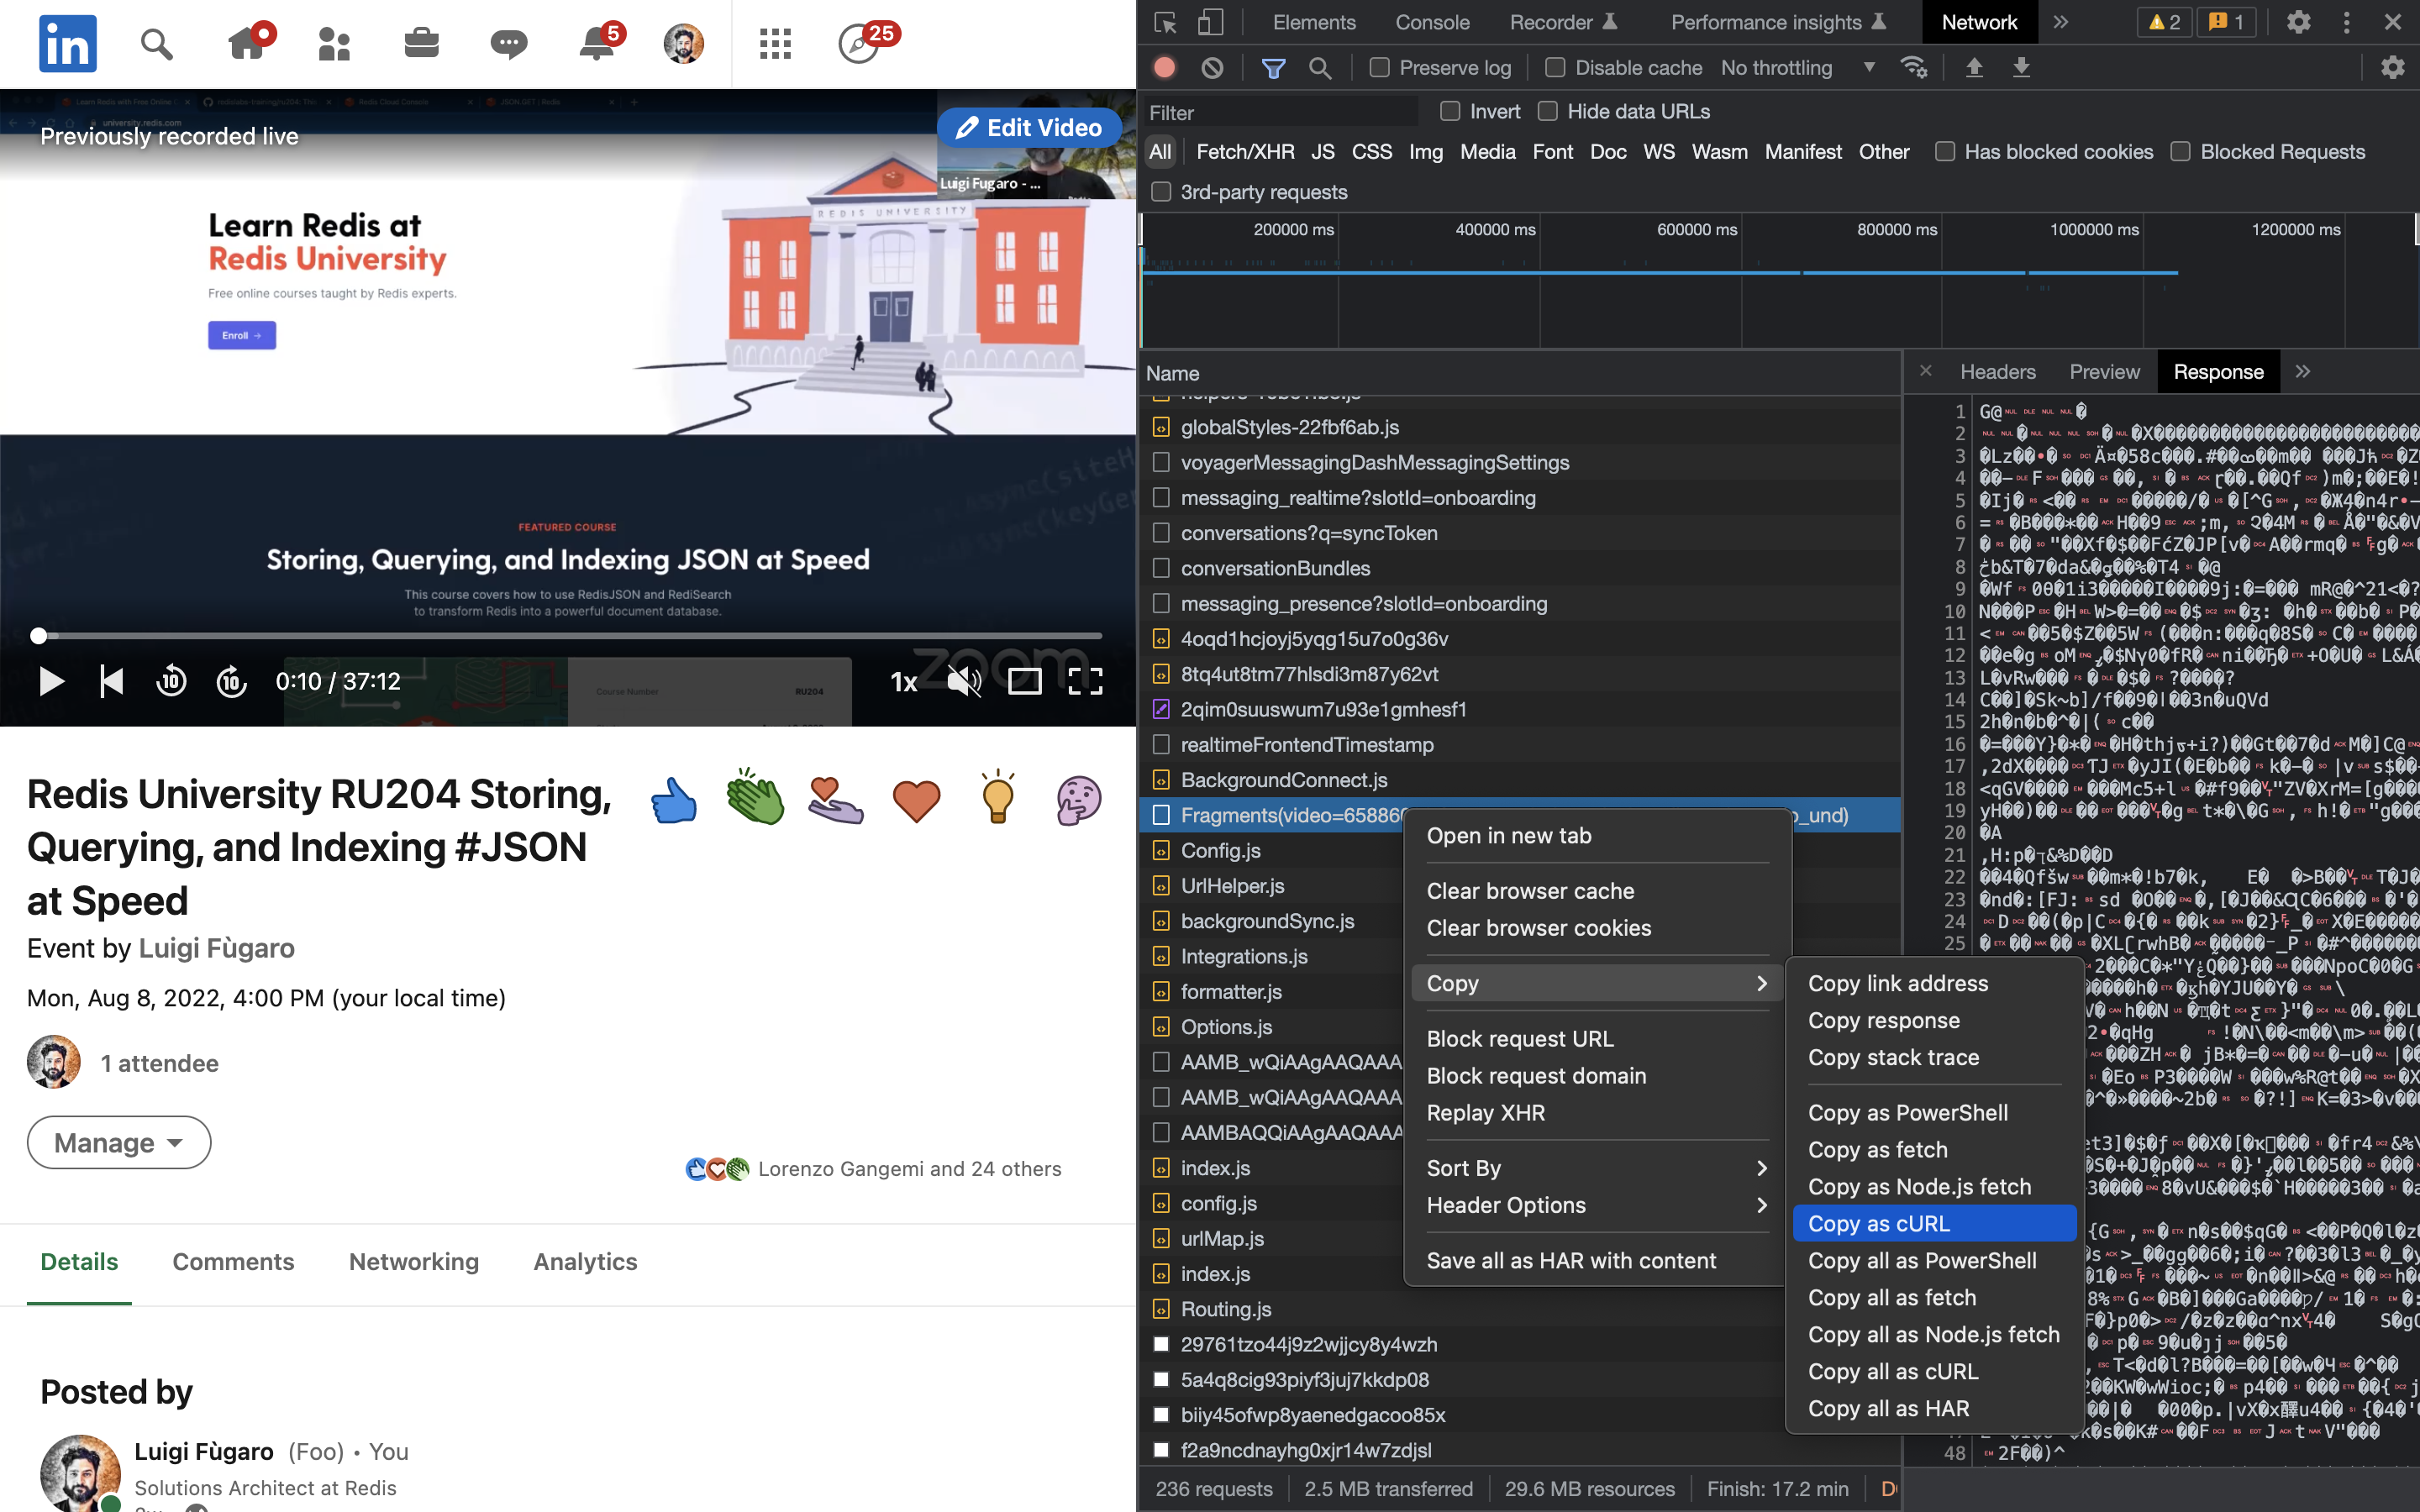Open DevTools main settings gear
Image resolution: width=2420 pixels, height=1512 pixels.
coord(2298,22)
